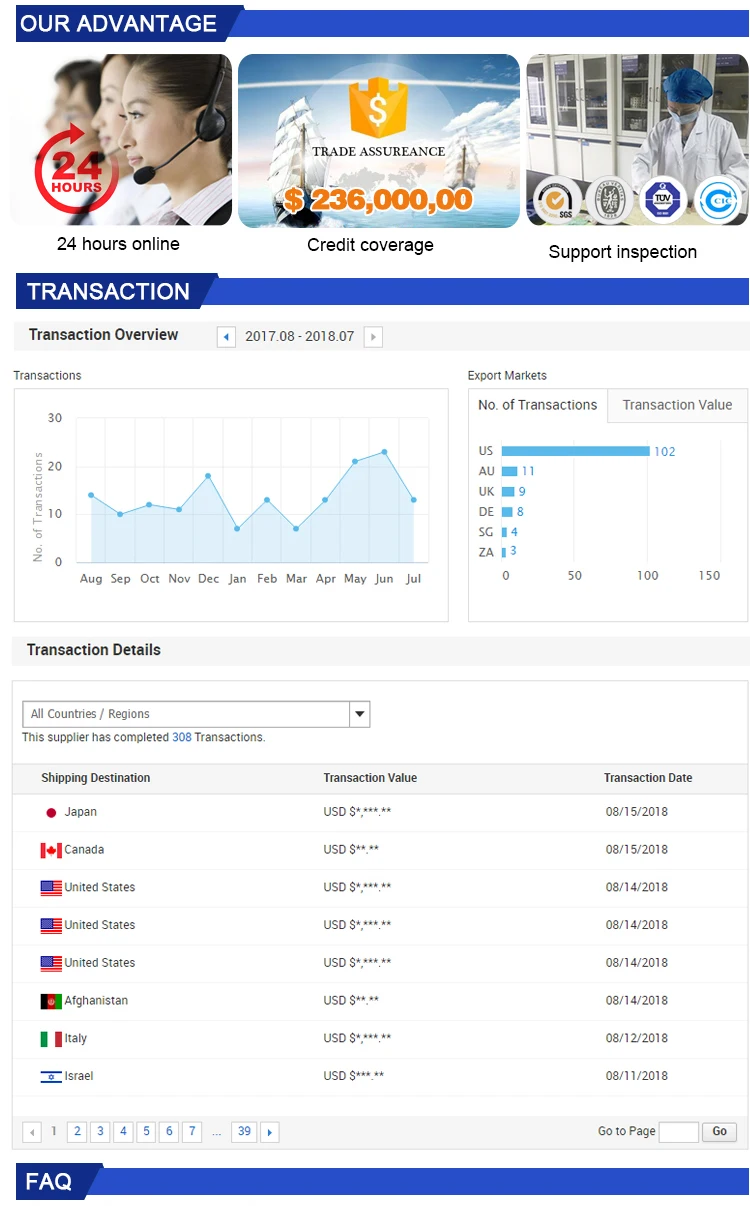
Task: Click previous page arrow in pagination
Action: (32, 1132)
